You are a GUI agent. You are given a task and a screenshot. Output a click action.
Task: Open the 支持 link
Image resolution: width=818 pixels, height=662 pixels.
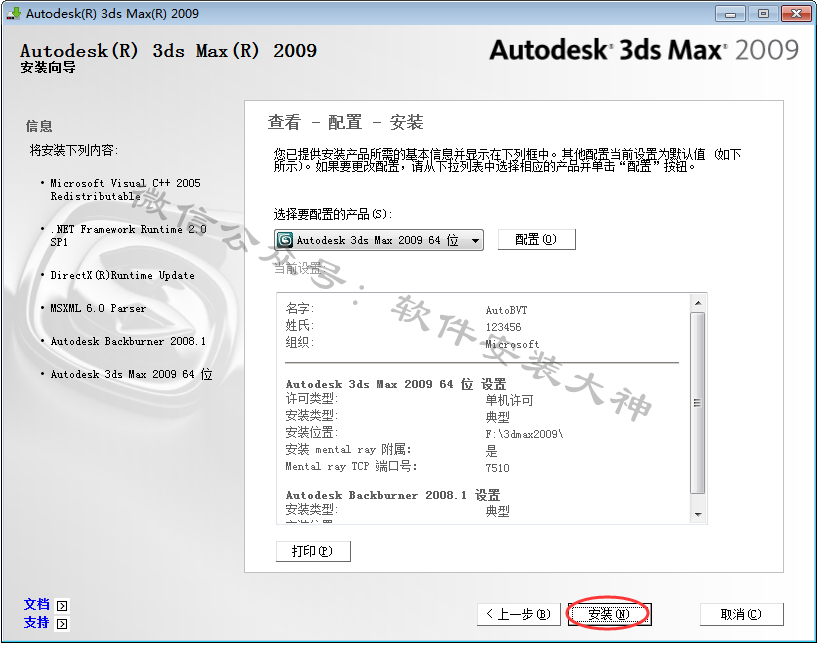37,622
